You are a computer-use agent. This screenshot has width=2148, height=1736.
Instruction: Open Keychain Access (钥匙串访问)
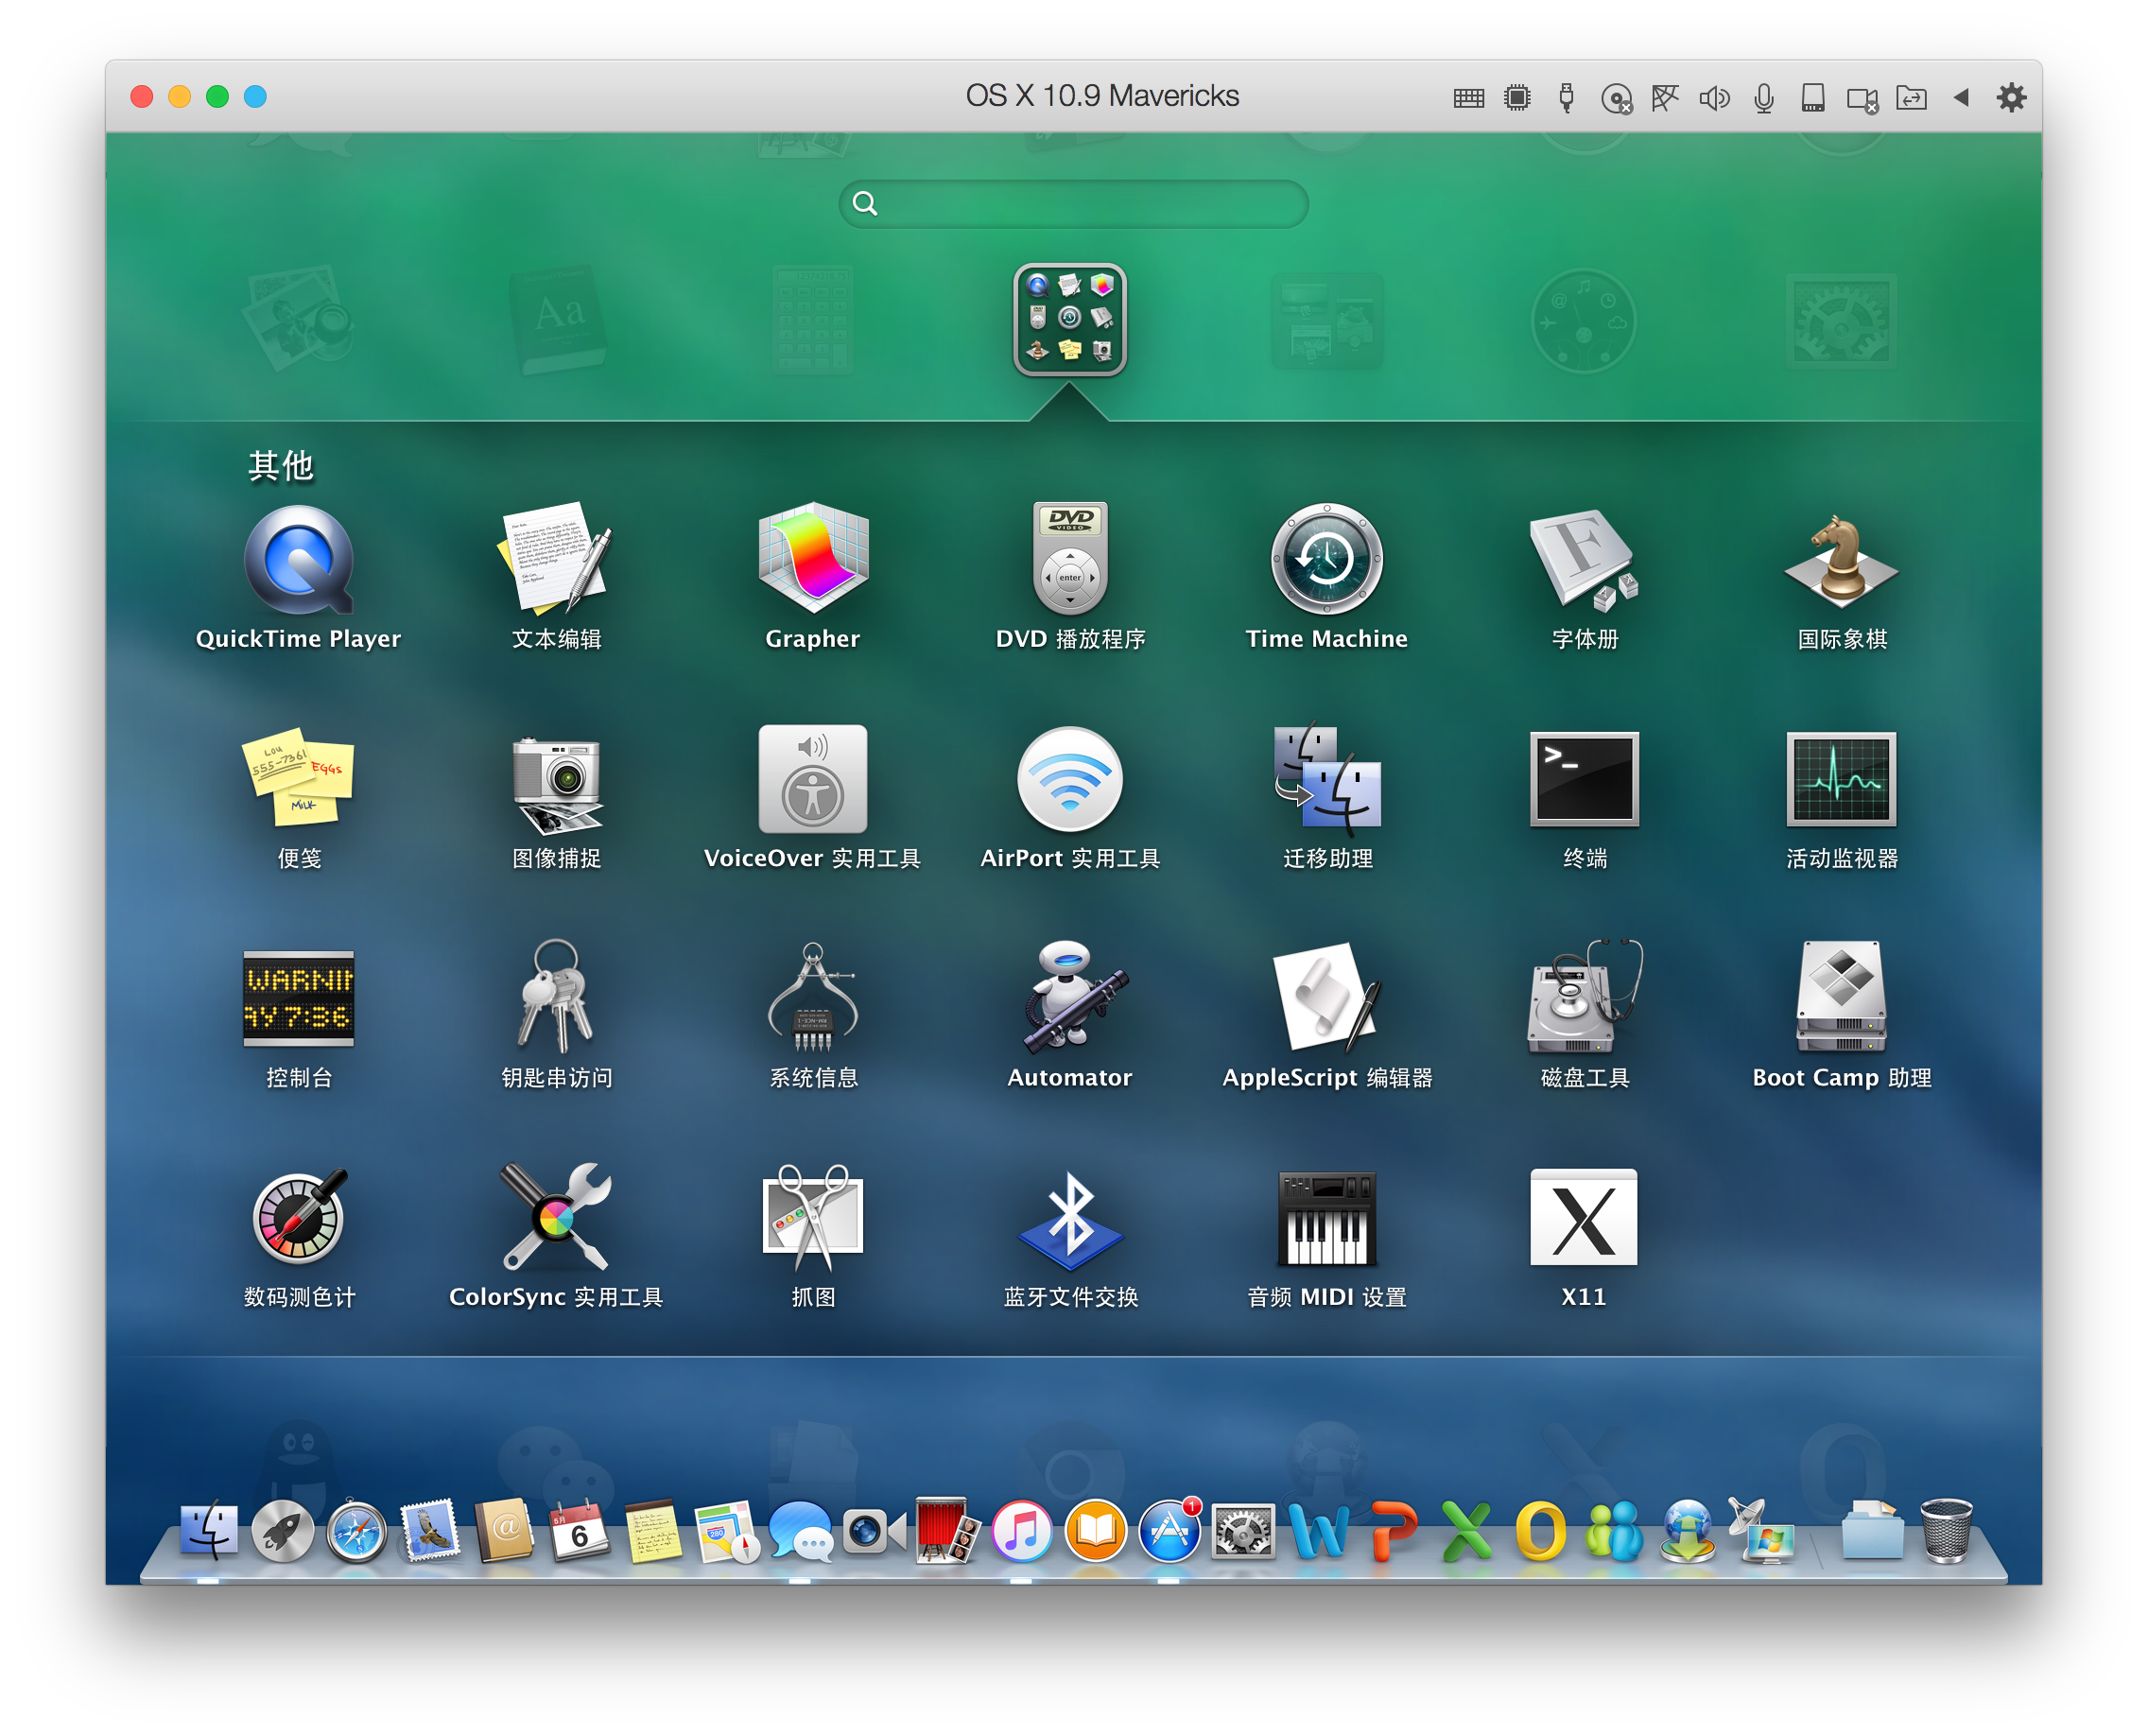pyautogui.click(x=556, y=998)
